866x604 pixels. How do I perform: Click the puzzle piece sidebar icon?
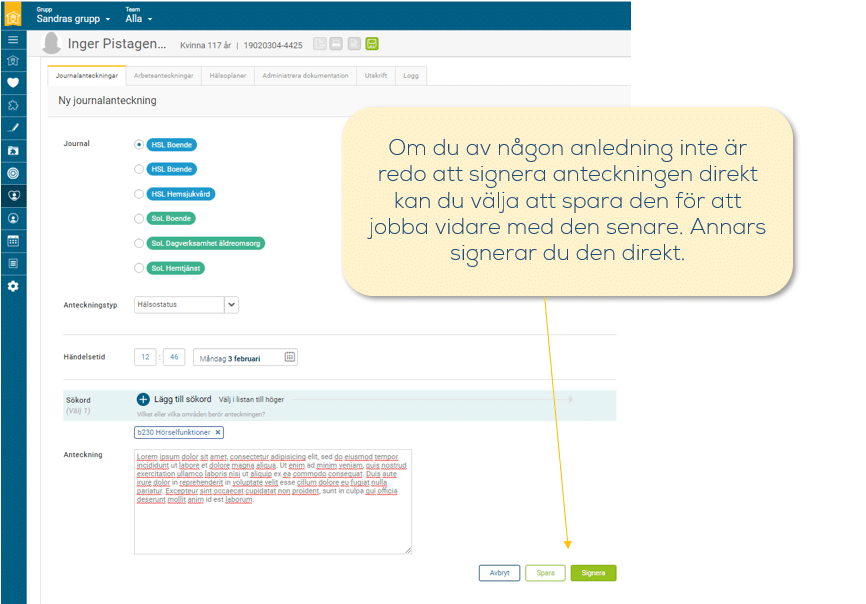(x=13, y=105)
